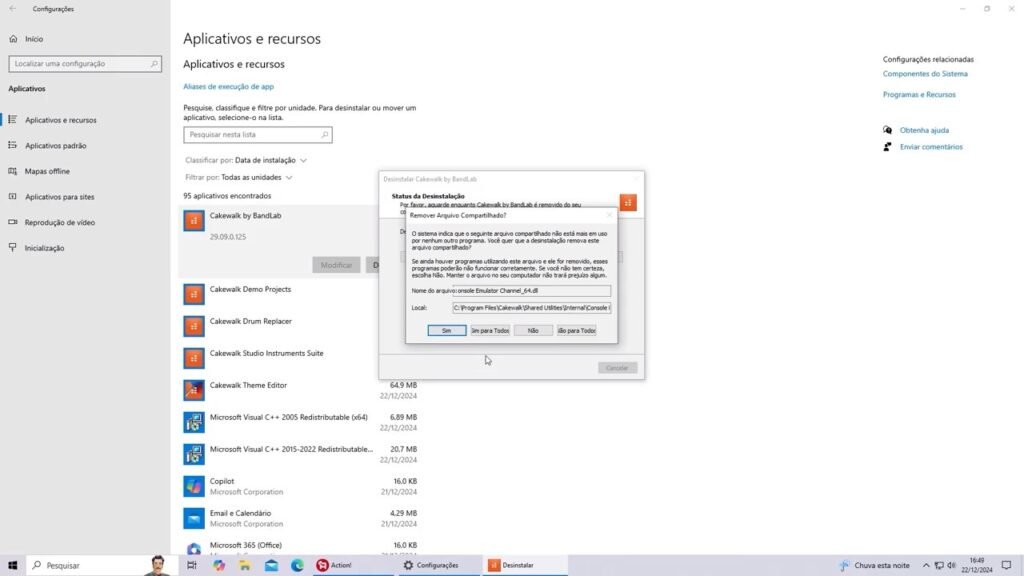The image size is (1024, 576).
Task: Click the Enviar comentários link
Action: point(931,147)
